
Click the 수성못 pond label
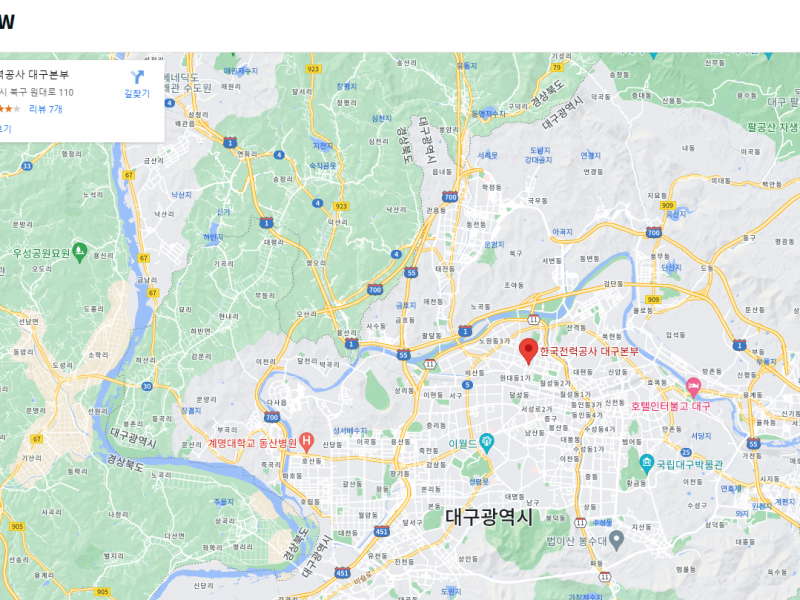click(x=602, y=523)
